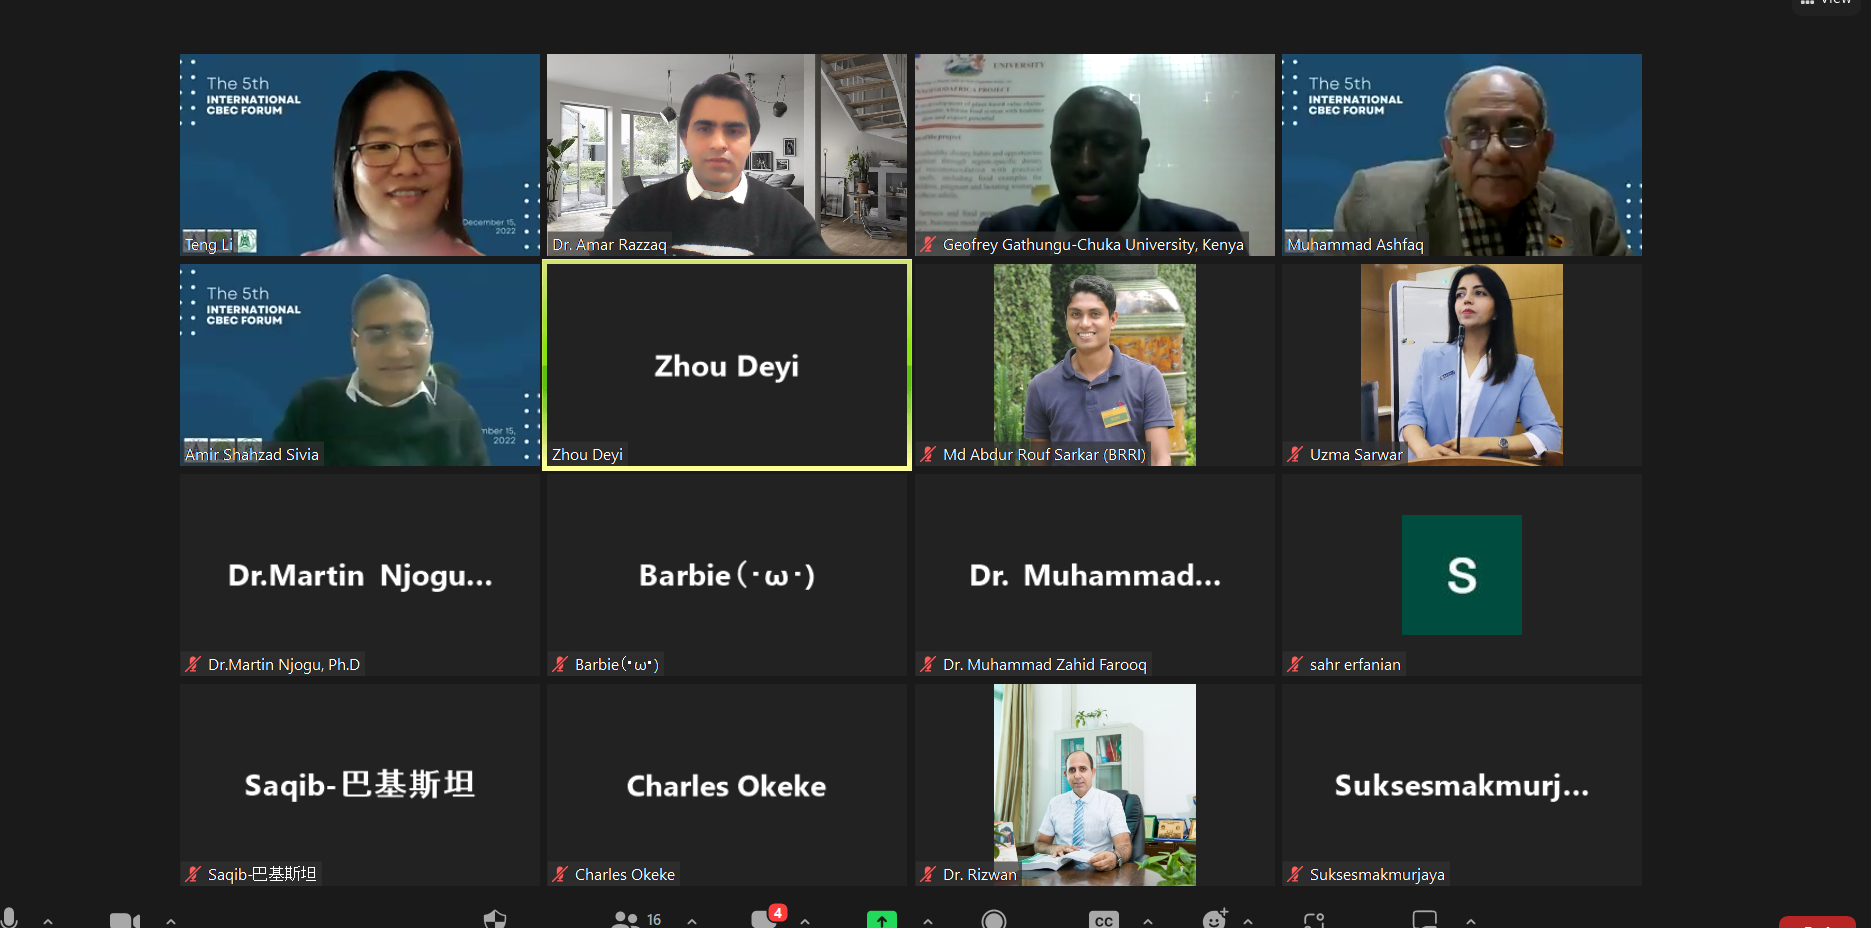Open the Whiteboards icon in toolbar
This screenshot has height=928, width=1871.
coord(1424,919)
